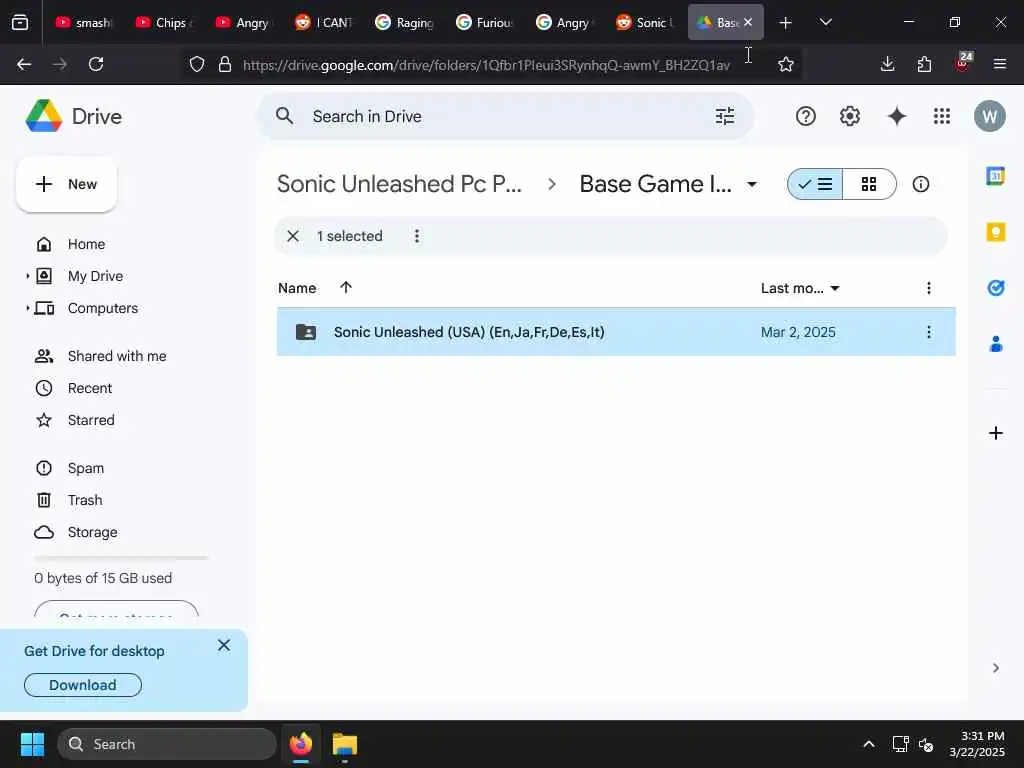
Task: Select Sonic Unleashed (USA) folder row
Action: click(x=616, y=332)
